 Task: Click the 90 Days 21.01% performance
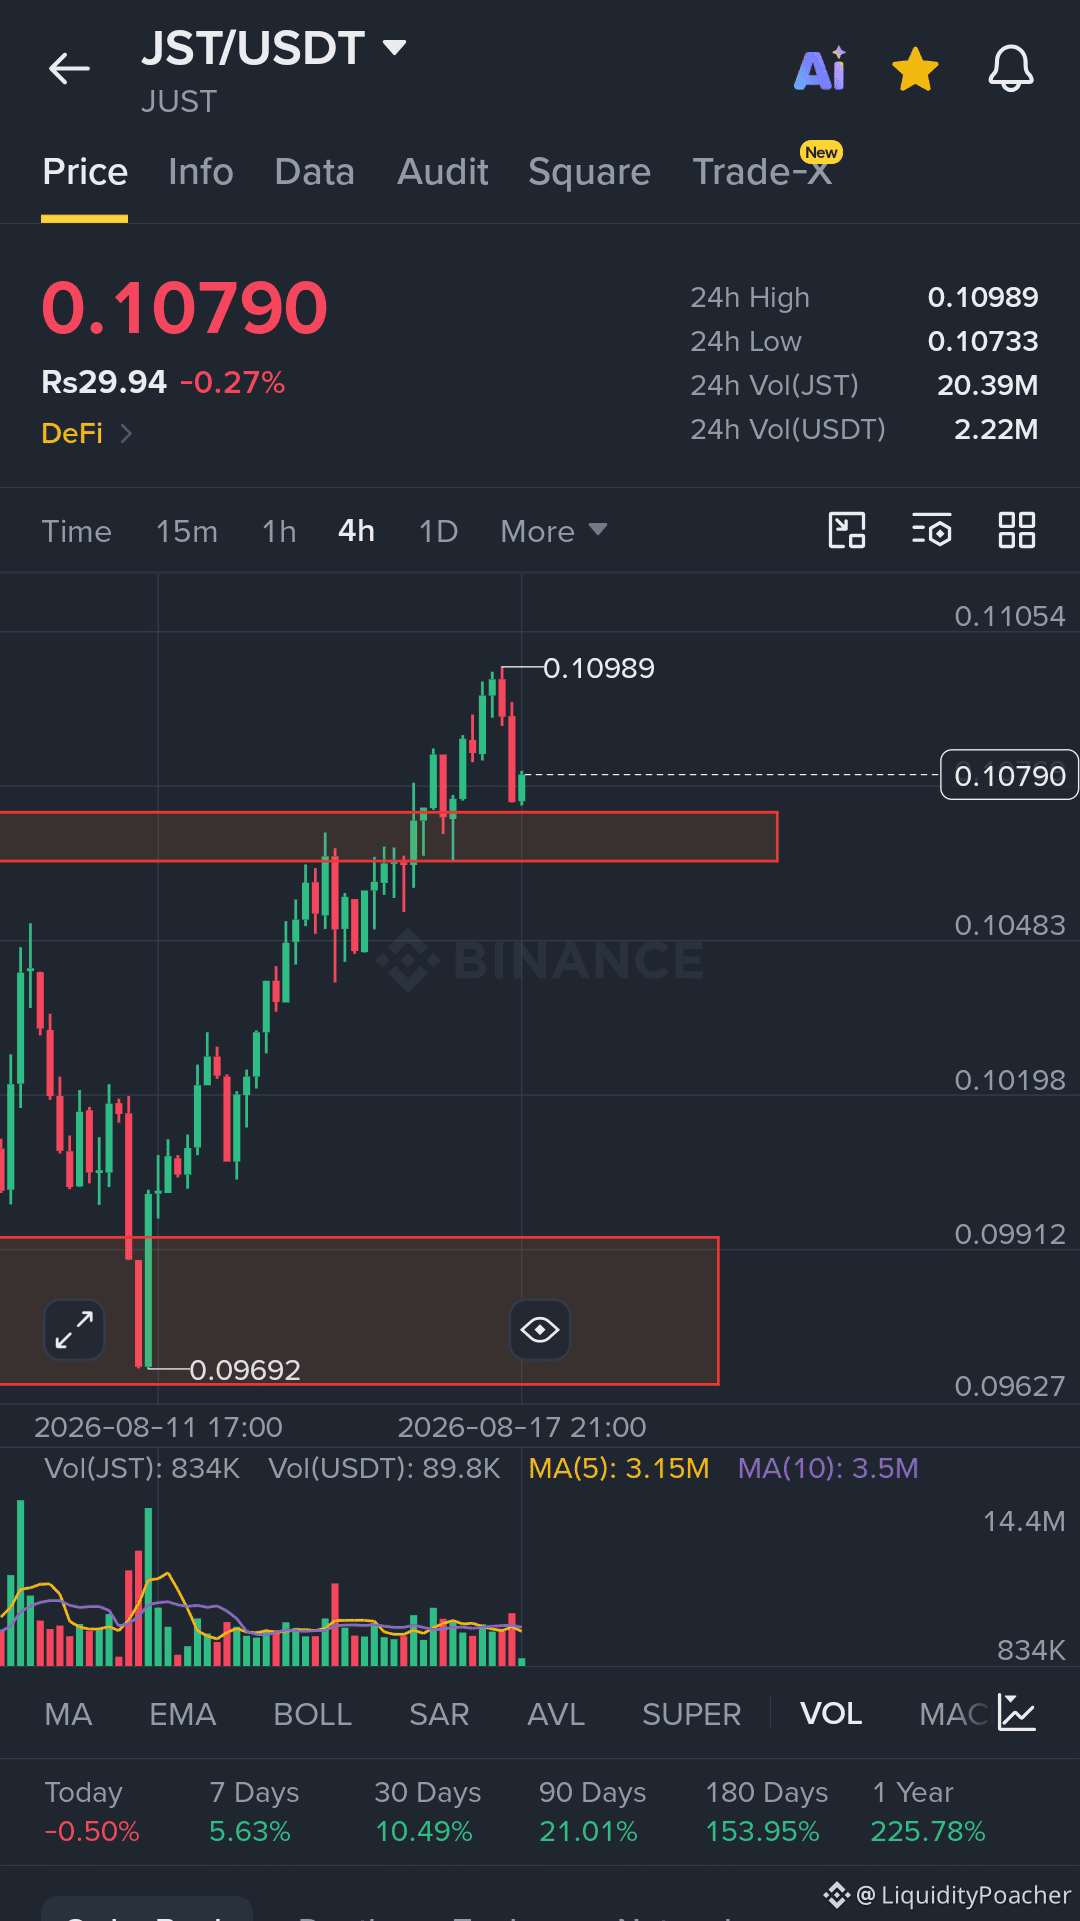[x=592, y=1811]
